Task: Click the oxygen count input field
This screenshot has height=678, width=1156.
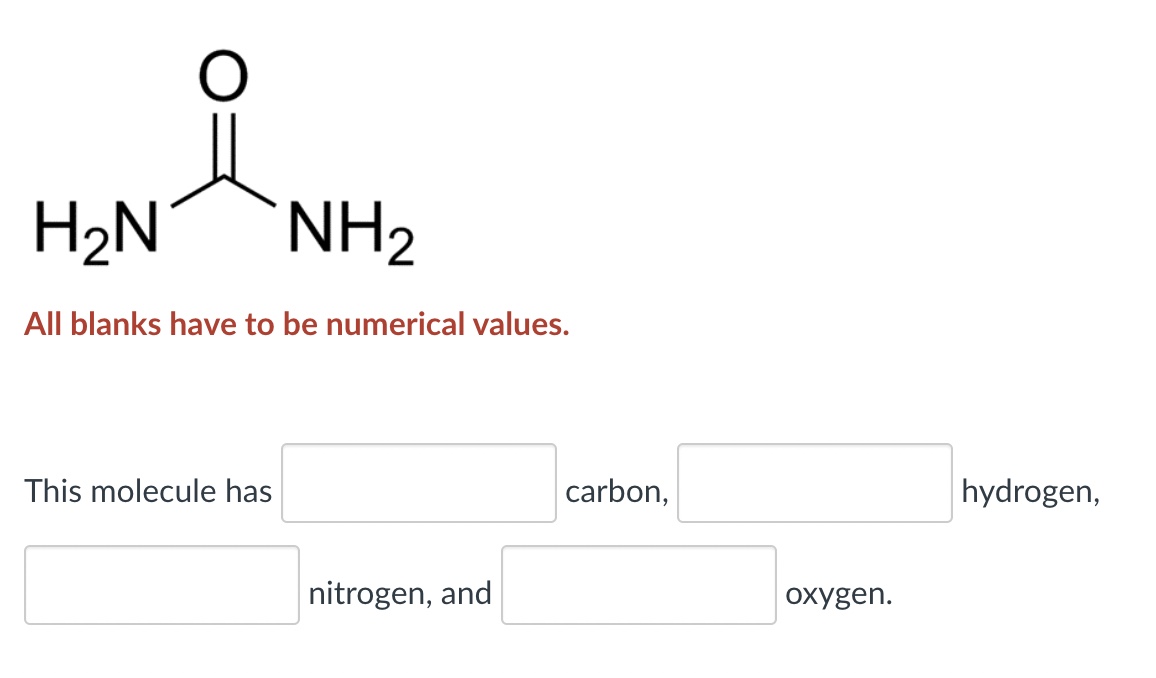Action: coord(639,586)
